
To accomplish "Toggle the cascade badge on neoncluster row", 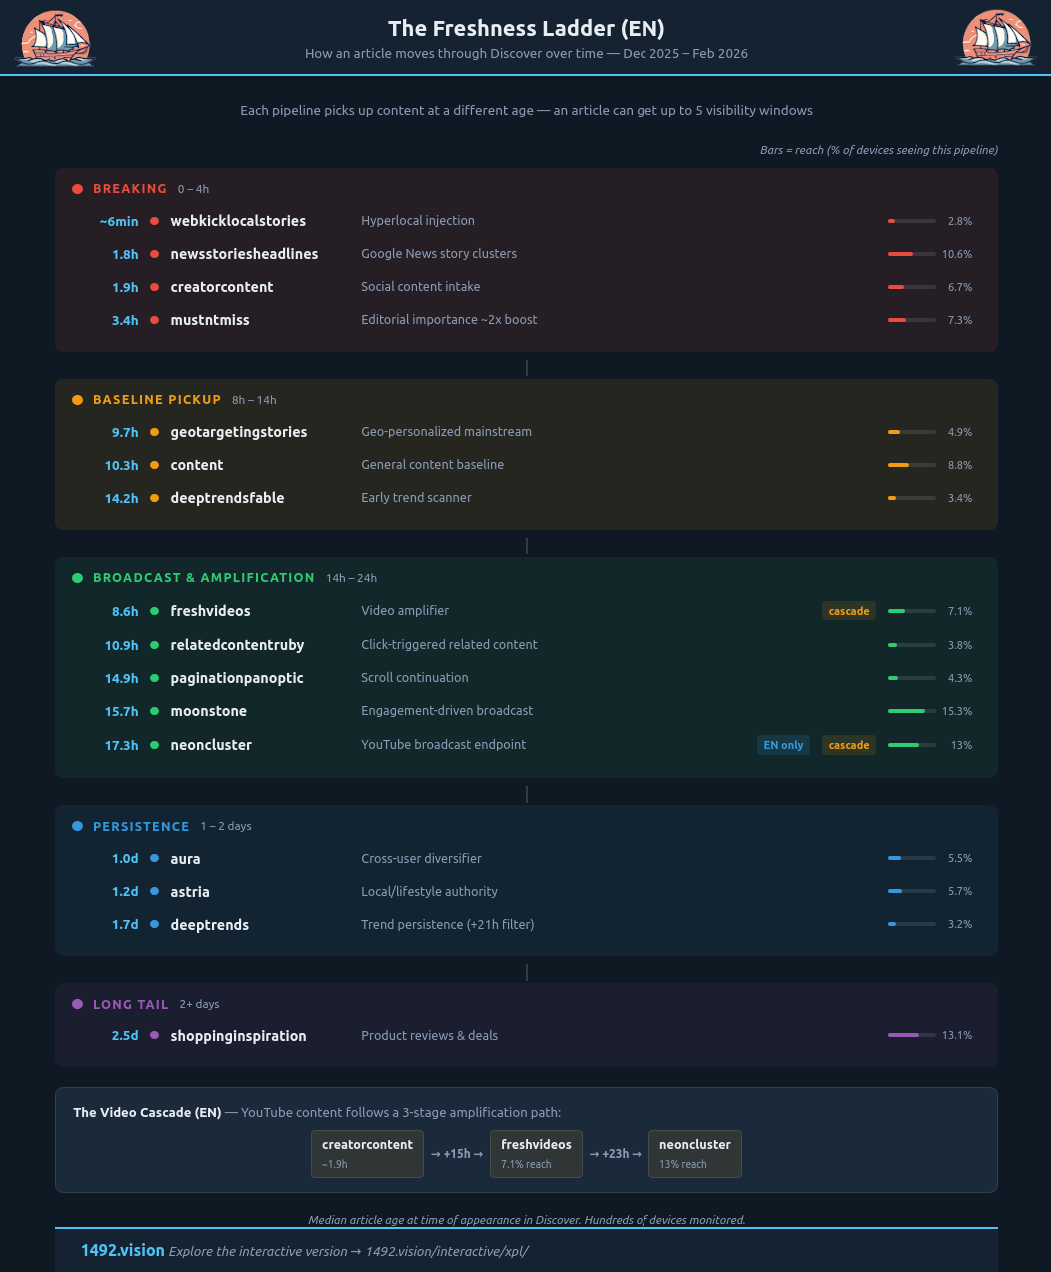I will (x=848, y=745).
